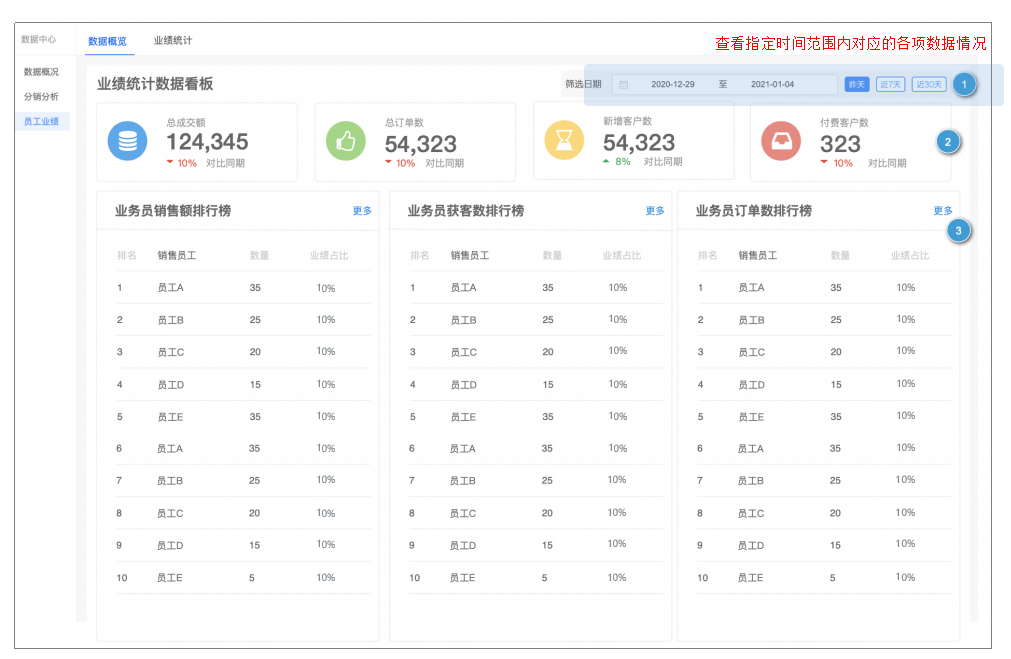Open the start date 2020-12-29 picker

tap(672, 85)
